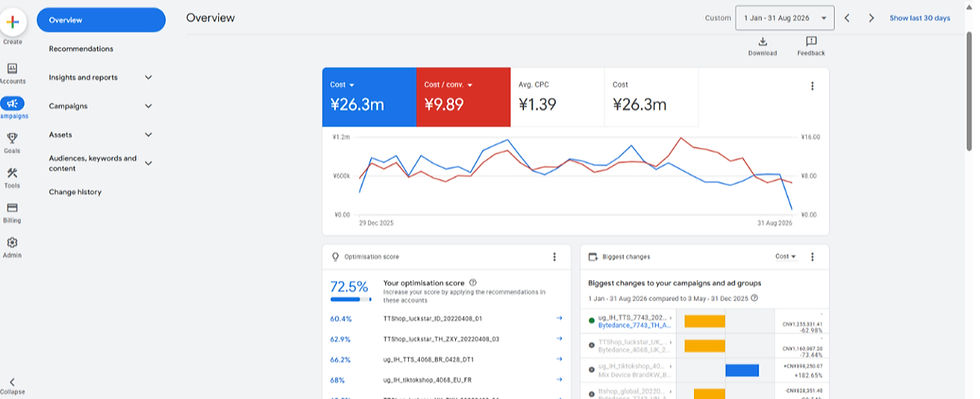
Task: Click the Download icon
Action: [x=762, y=42]
